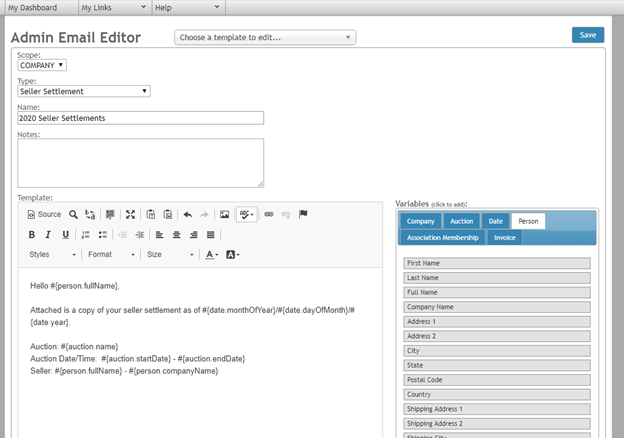Insert a bulleted list
The image size is (624, 438).
pyautogui.click(x=103, y=235)
